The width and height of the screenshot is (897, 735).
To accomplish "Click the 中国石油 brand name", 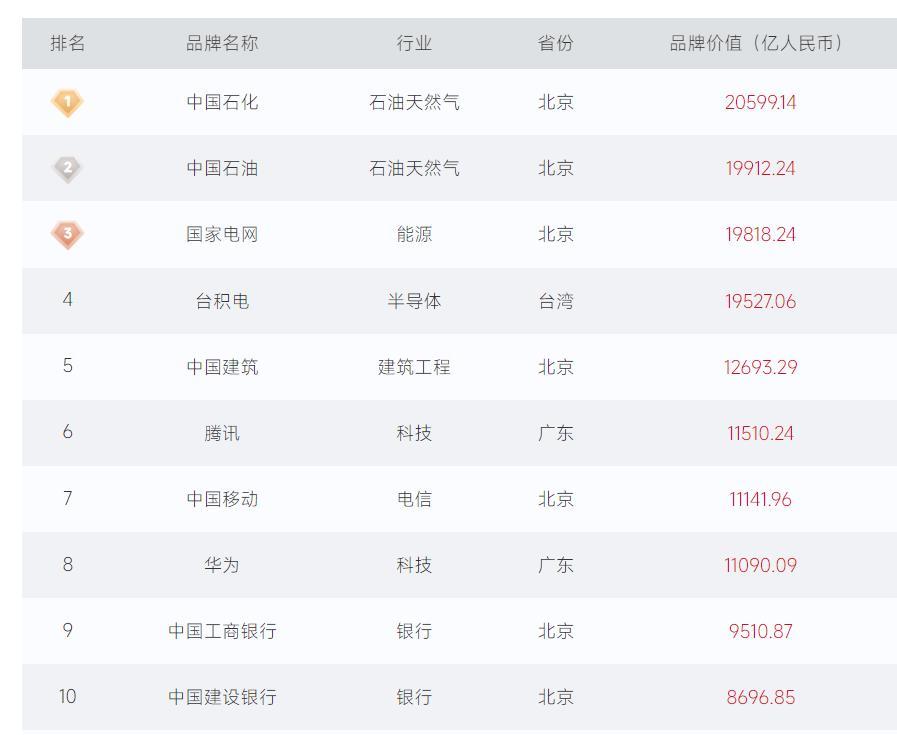I will click(x=222, y=168).
